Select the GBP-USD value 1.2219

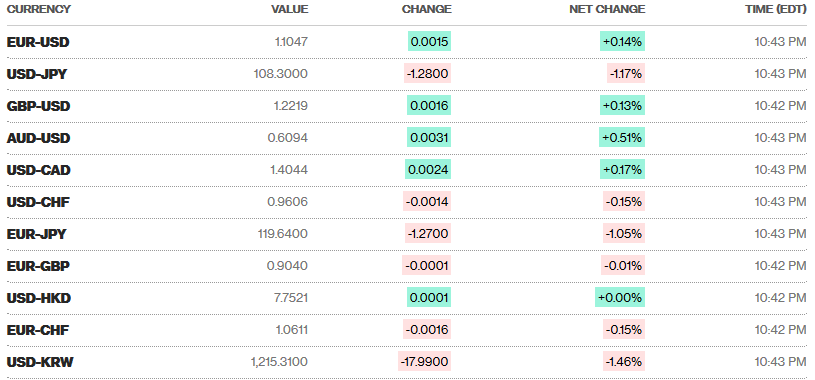click(x=291, y=106)
